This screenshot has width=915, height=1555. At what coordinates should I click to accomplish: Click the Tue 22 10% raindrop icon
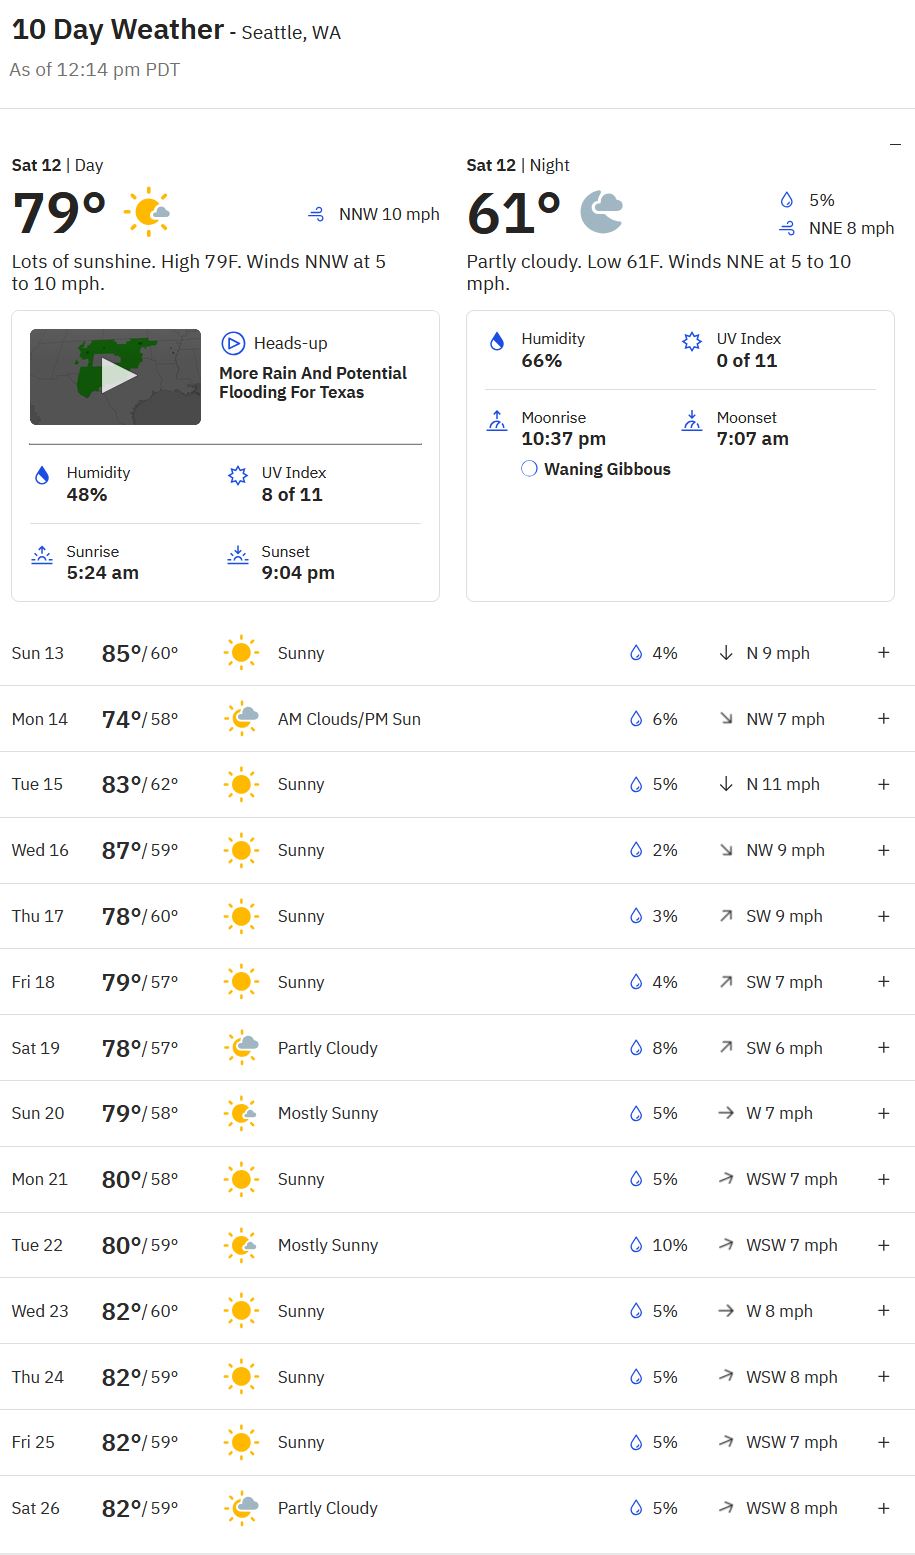tap(635, 1245)
